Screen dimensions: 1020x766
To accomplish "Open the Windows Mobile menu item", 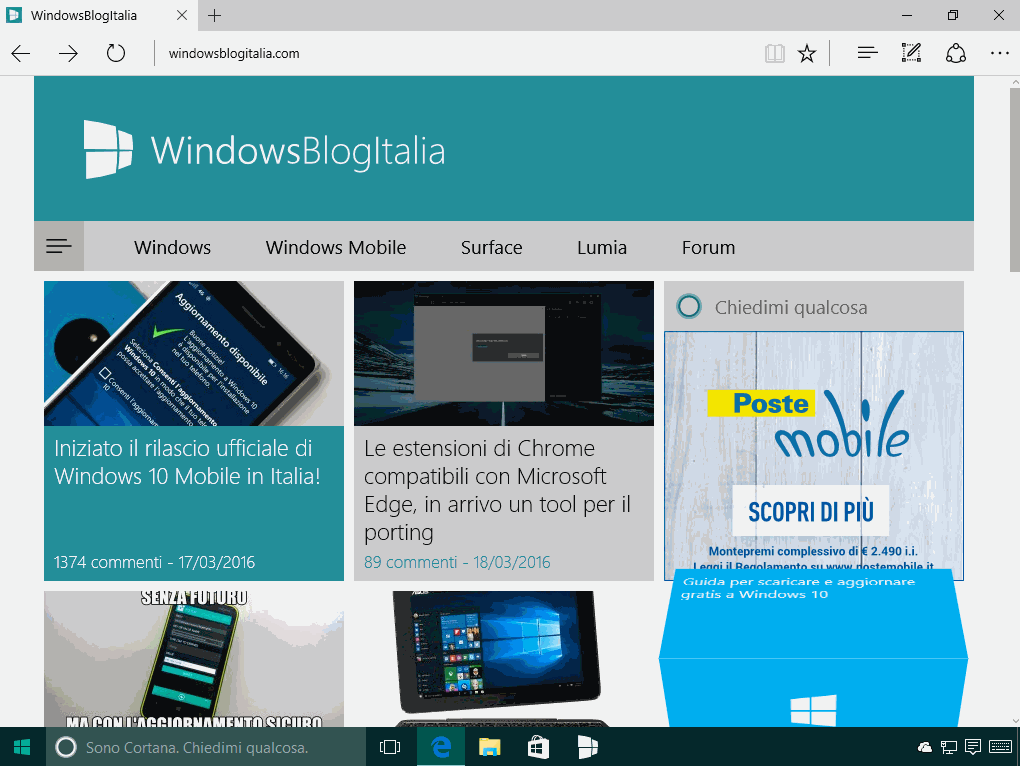I will 336,247.
